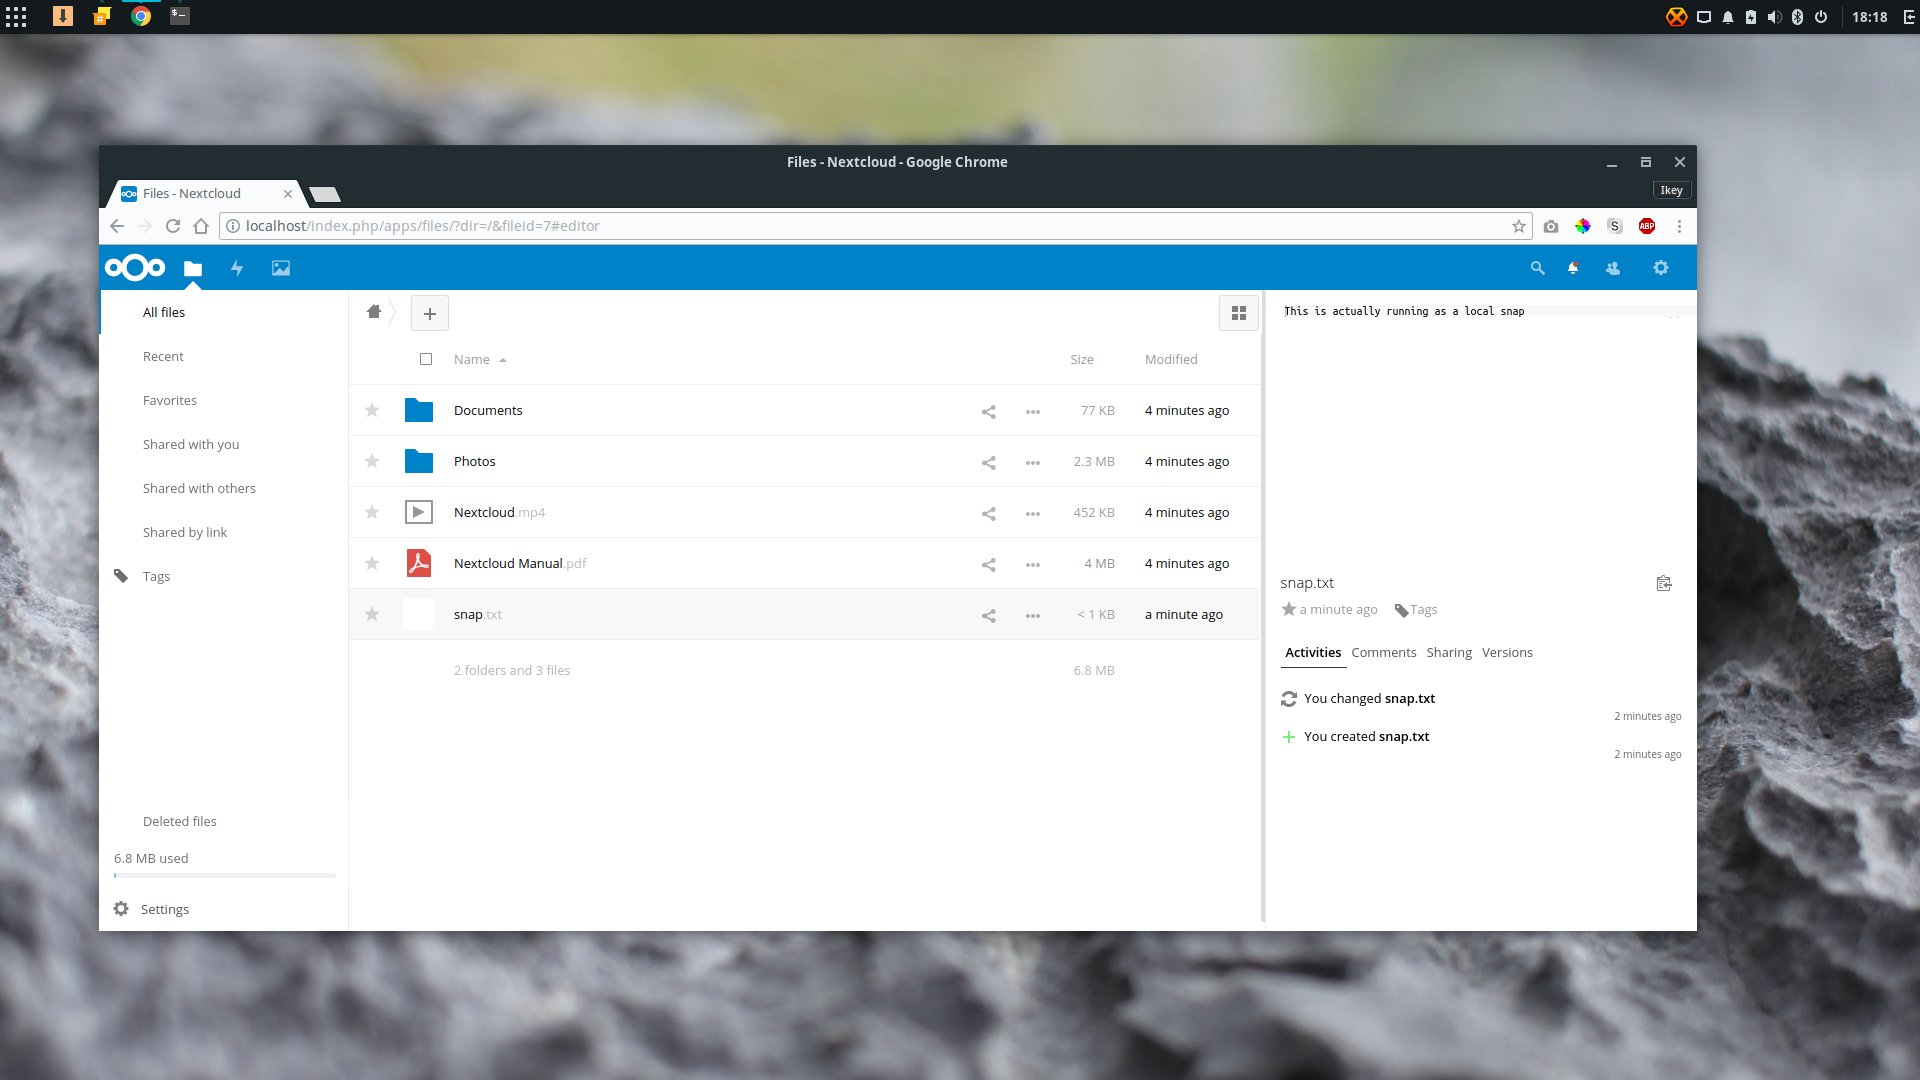1920x1080 pixels.
Task: Open the Deleted files view
Action: (180, 822)
